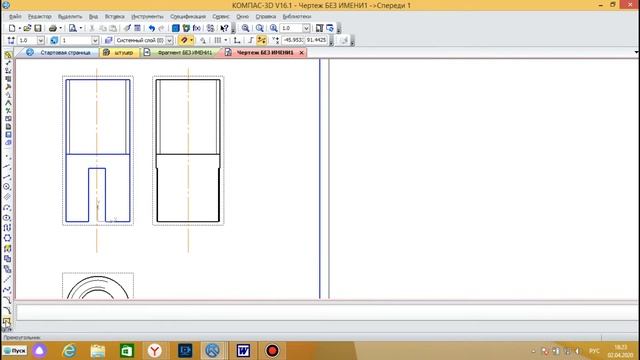This screenshot has height=360, width=640.
Task: Select the Geometry panel icon in the left toolbar
Action: point(8,54)
